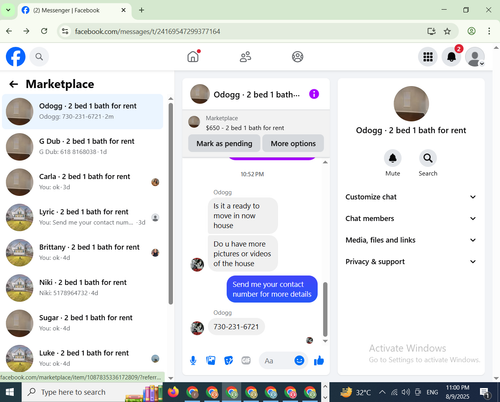Go back from Marketplace chats list
This screenshot has height=402, width=500.
coord(14,84)
